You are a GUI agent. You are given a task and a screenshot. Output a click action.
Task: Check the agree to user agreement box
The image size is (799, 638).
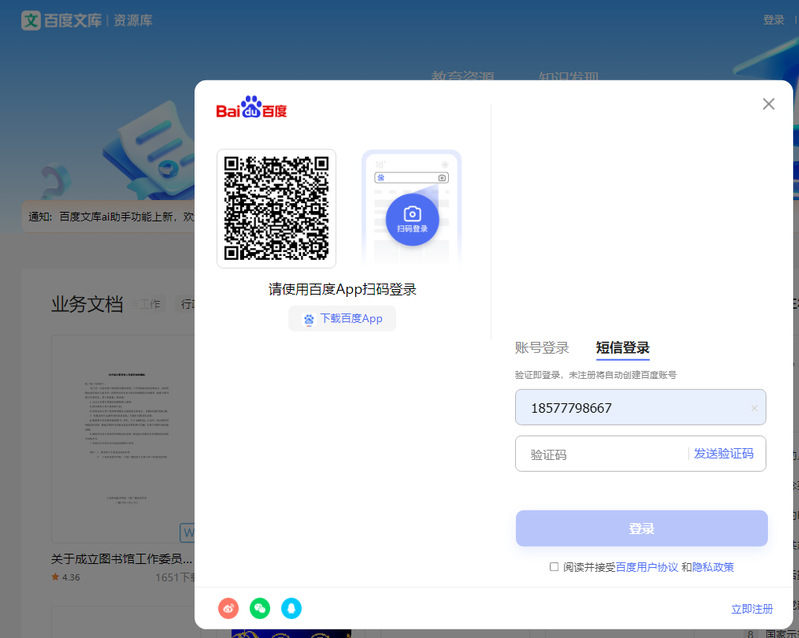554,567
